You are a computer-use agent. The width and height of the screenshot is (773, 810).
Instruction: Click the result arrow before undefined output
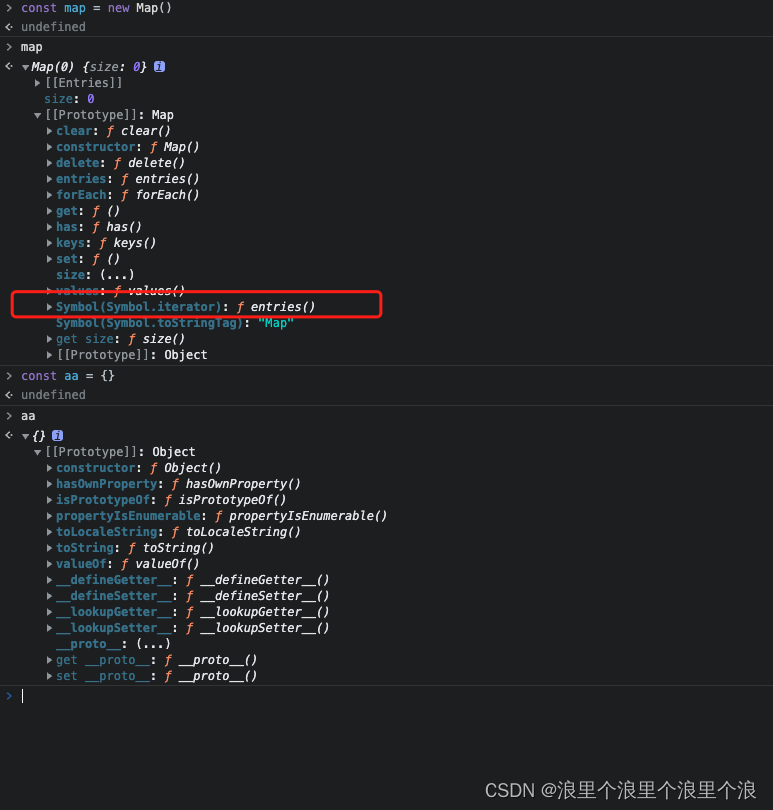[x=8, y=26]
